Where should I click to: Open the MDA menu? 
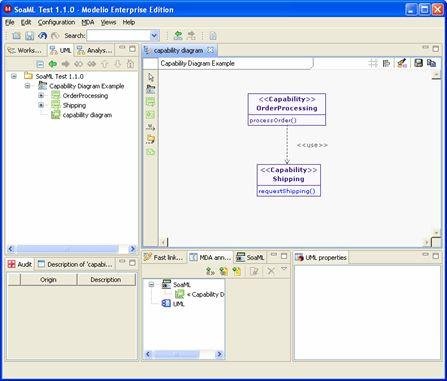[88, 22]
